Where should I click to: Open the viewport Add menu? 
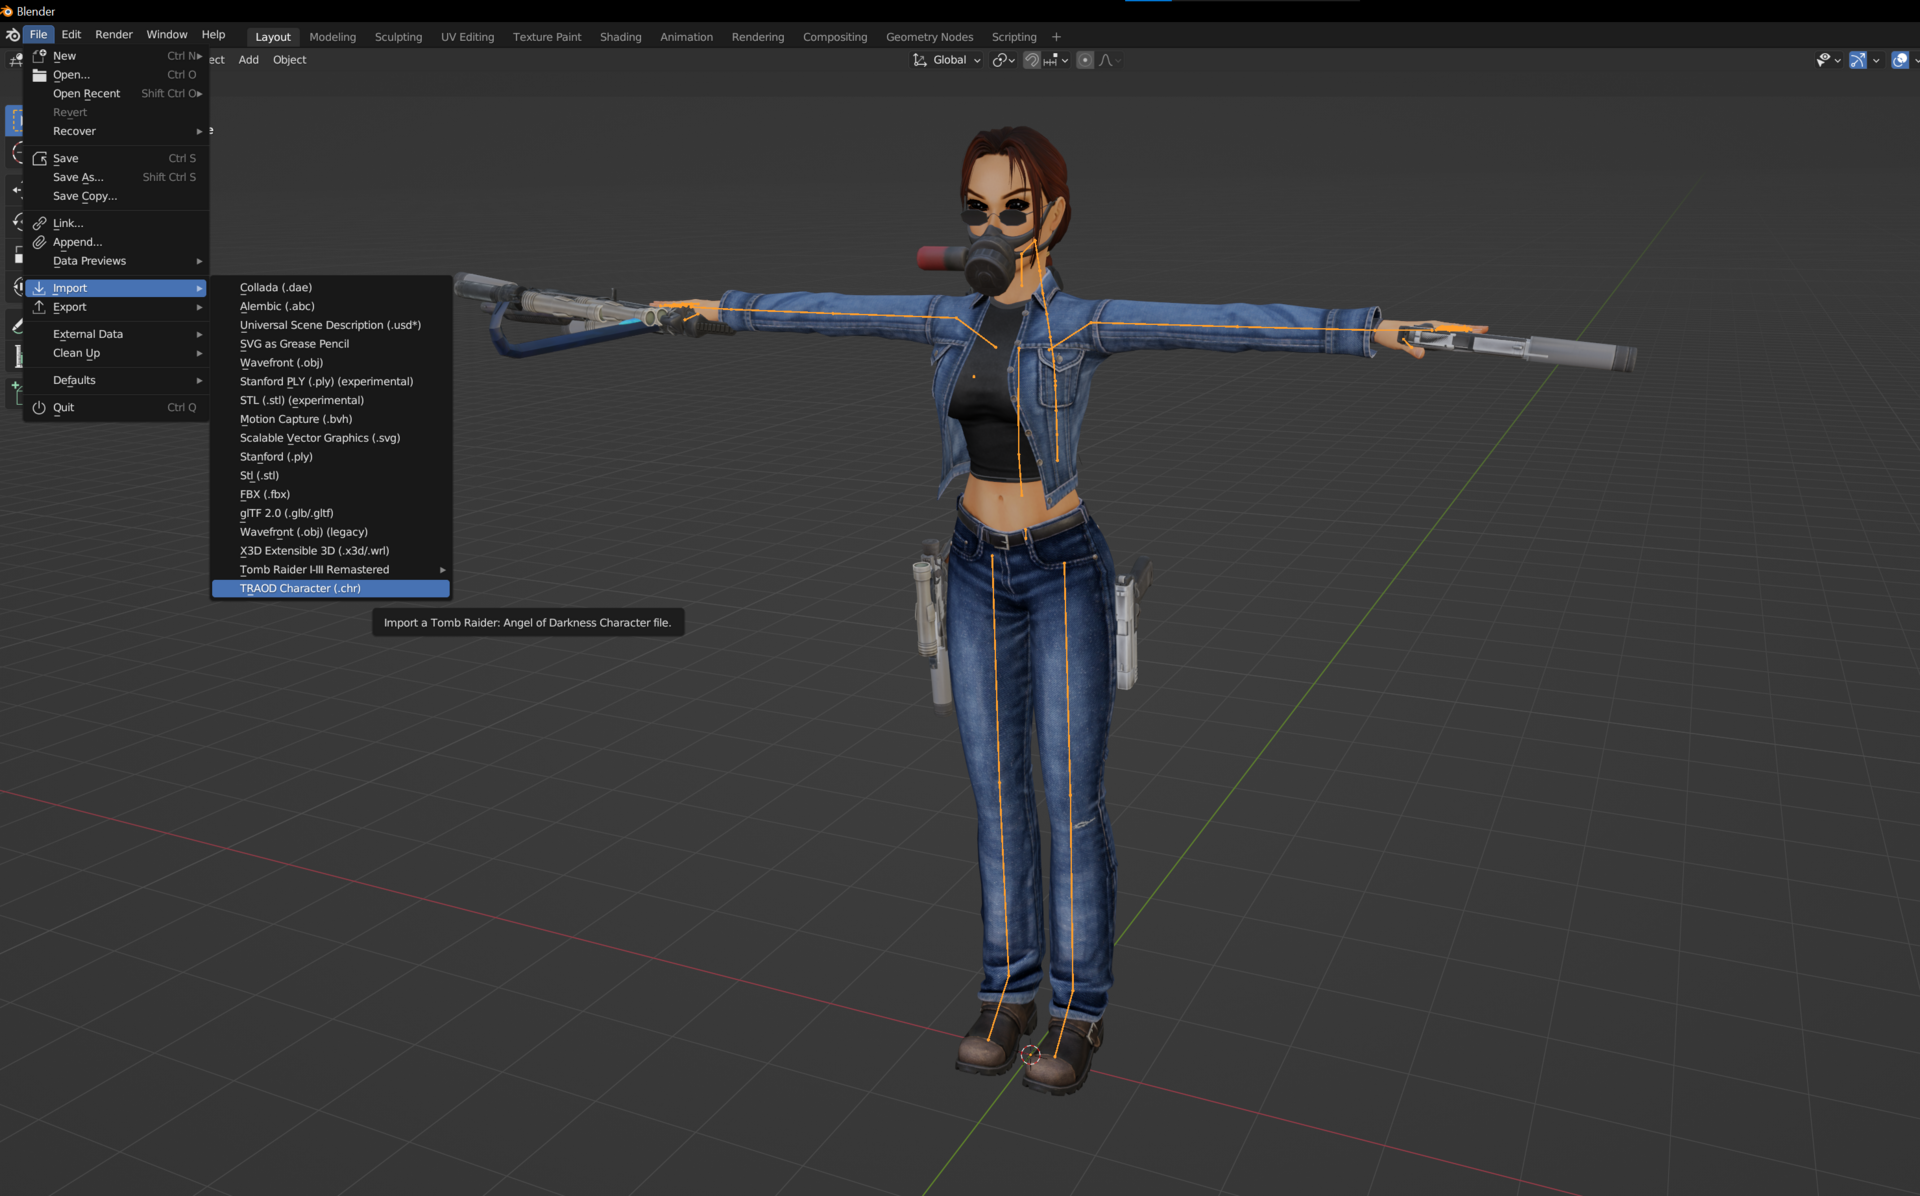[x=248, y=60]
